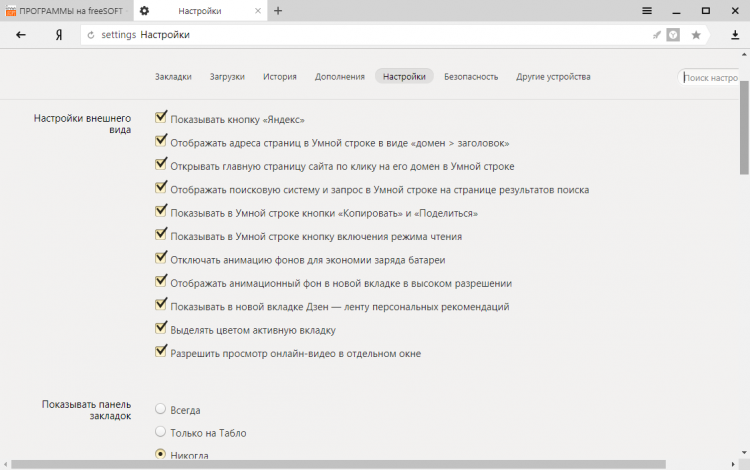Screen dimensions: 750x470
Task: Click the Yandex «Я» home button
Action: tap(59, 35)
